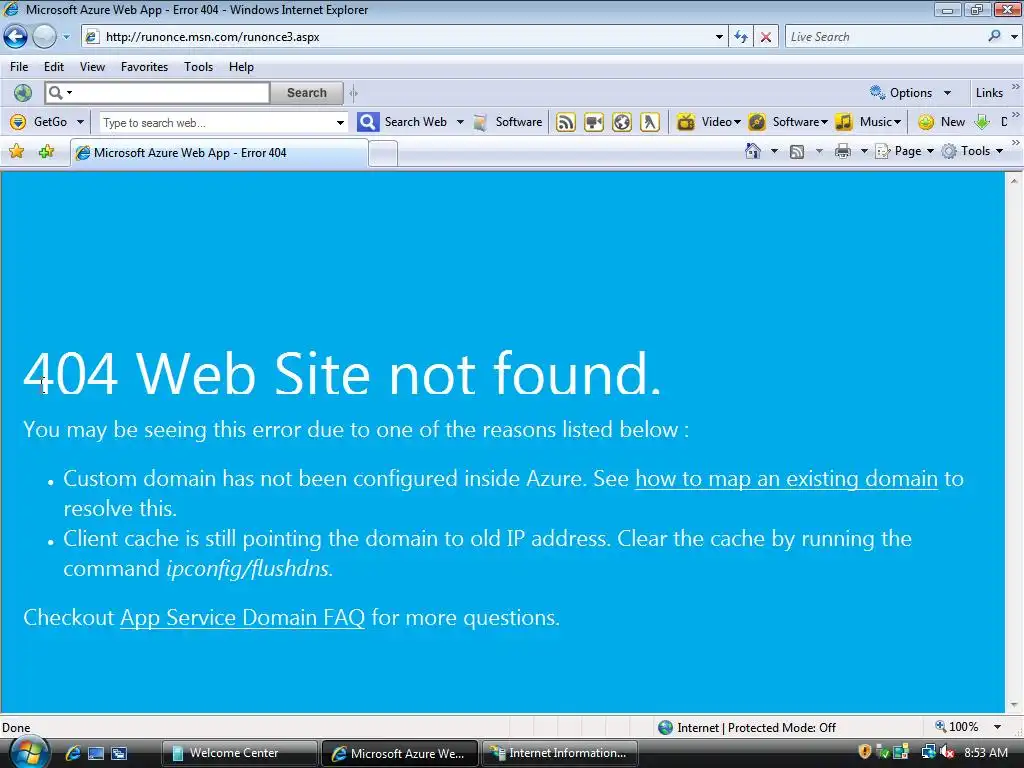Open the Software dropdown with disc icon

click(x=788, y=122)
